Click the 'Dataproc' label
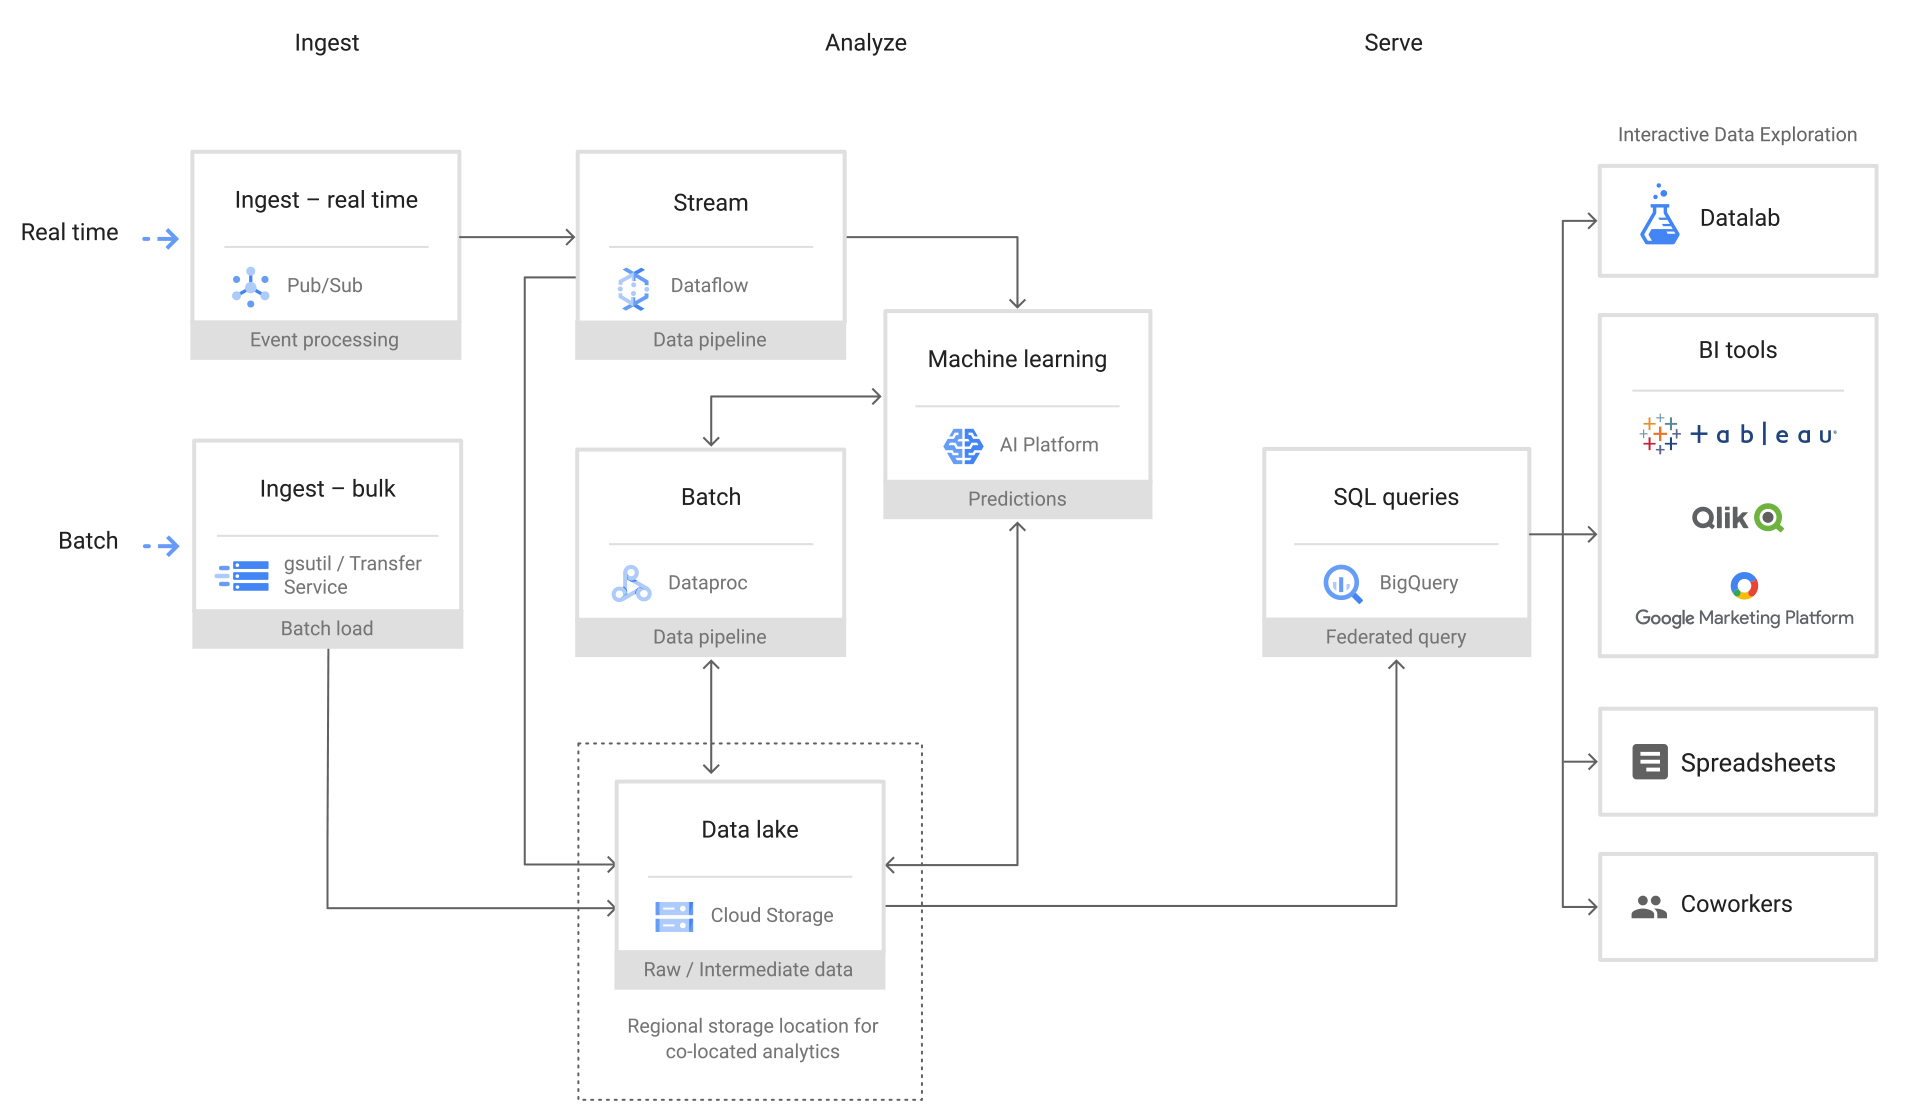The image size is (1920, 1117). pyautogui.click(x=708, y=583)
